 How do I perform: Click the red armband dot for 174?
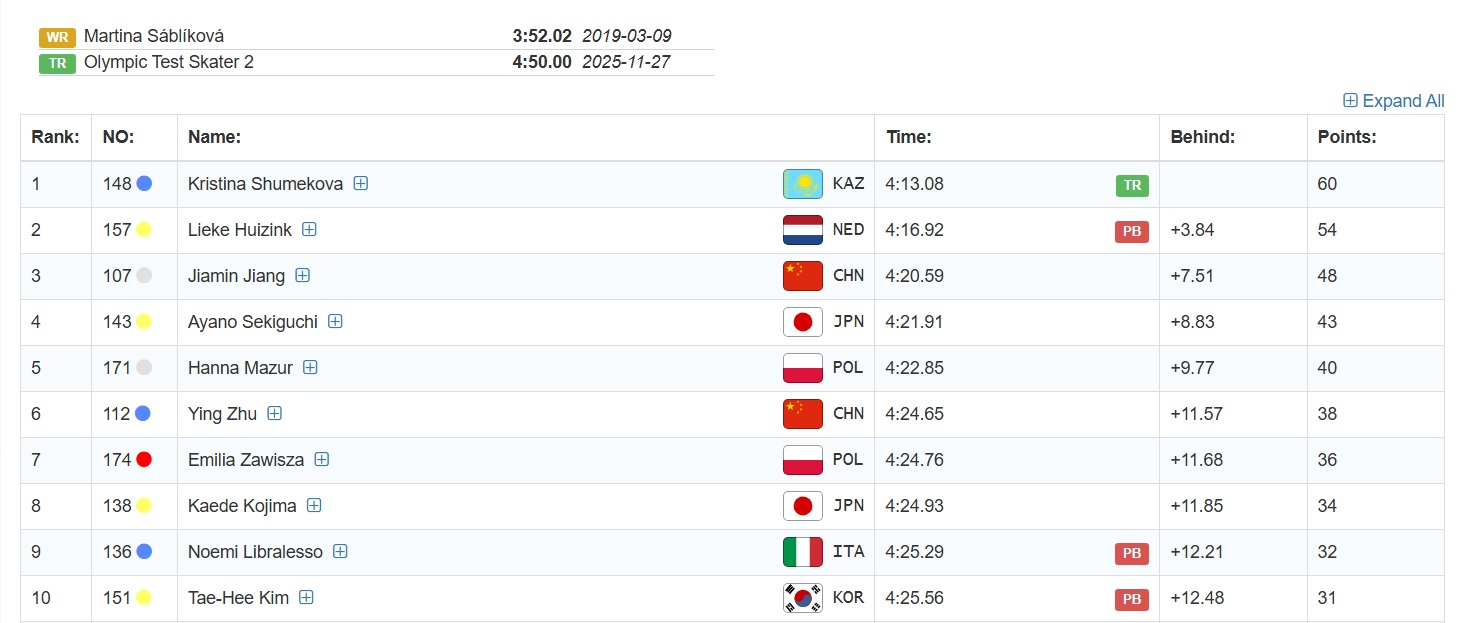[x=144, y=460]
